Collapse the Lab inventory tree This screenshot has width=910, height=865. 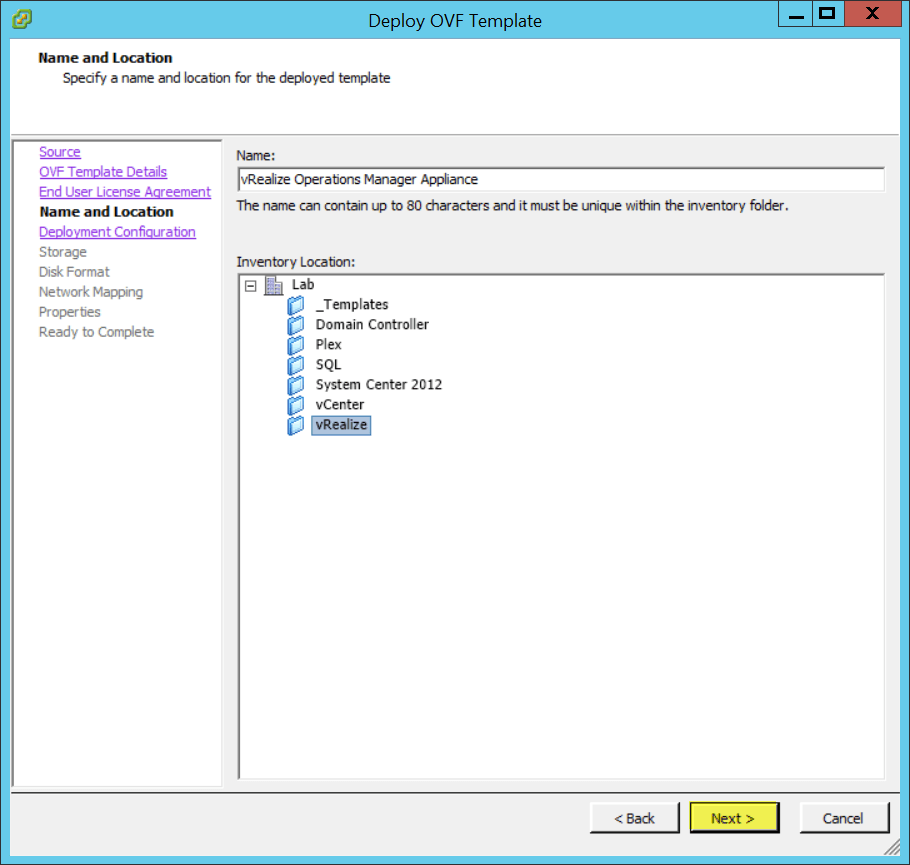pos(252,284)
